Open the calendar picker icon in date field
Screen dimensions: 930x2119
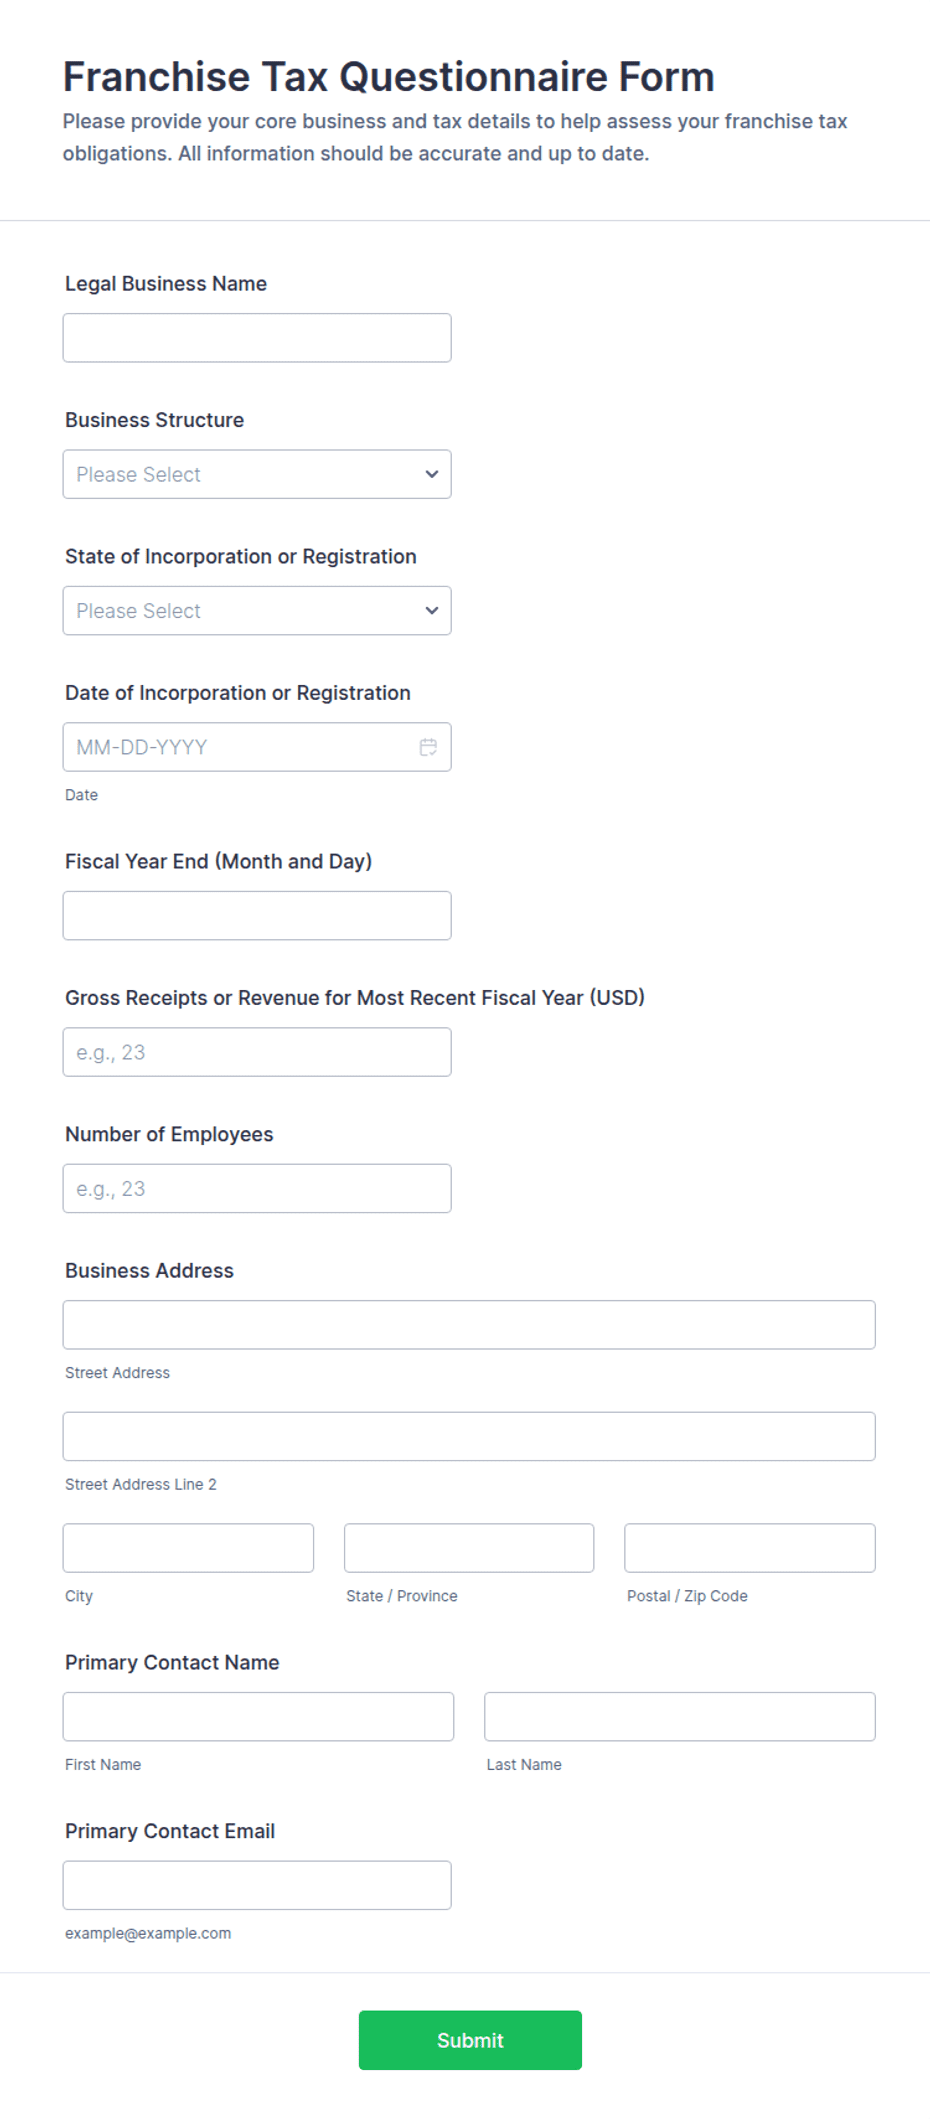[x=428, y=747]
